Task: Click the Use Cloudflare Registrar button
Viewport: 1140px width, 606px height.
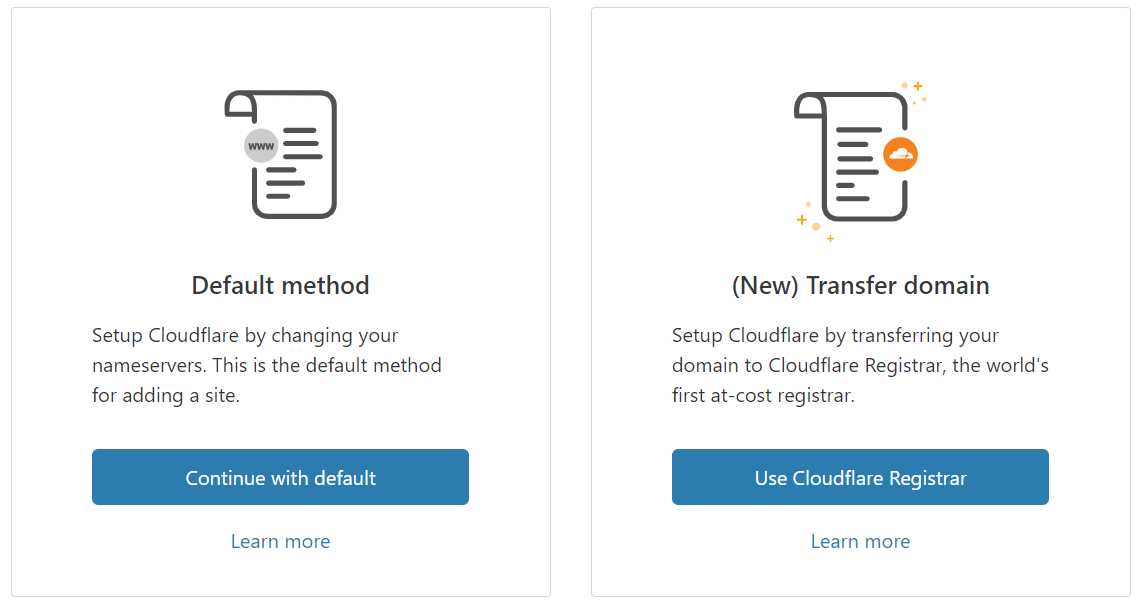Action: pyautogui.click(x=860, y=477)
